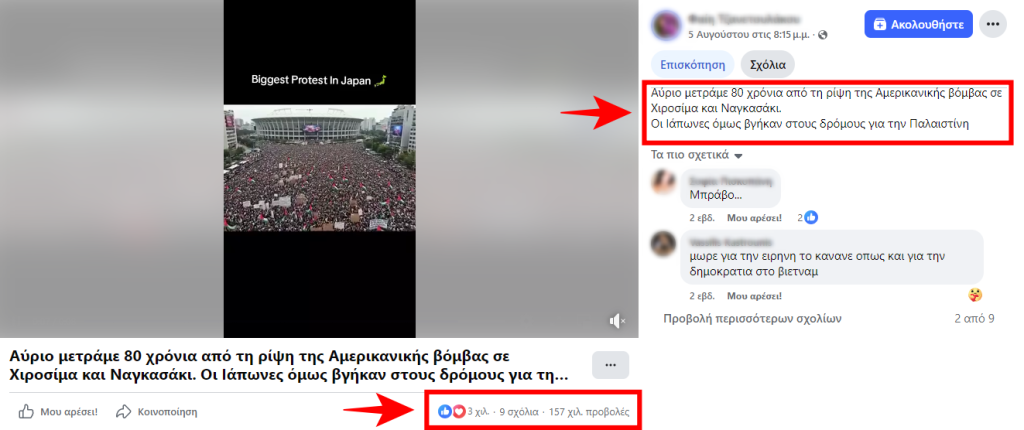
Task: Click the reaction emoji on the Vietnam comment
Action: 975,295
